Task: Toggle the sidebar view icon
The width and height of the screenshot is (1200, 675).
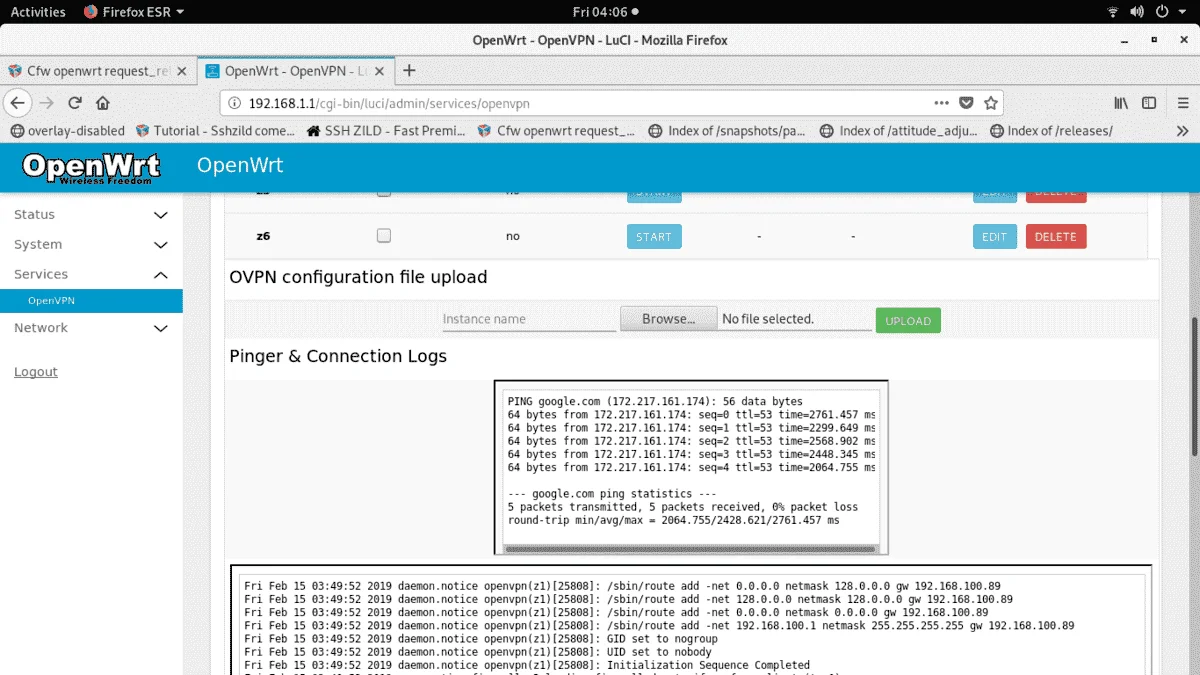Action: point(1149,103)
